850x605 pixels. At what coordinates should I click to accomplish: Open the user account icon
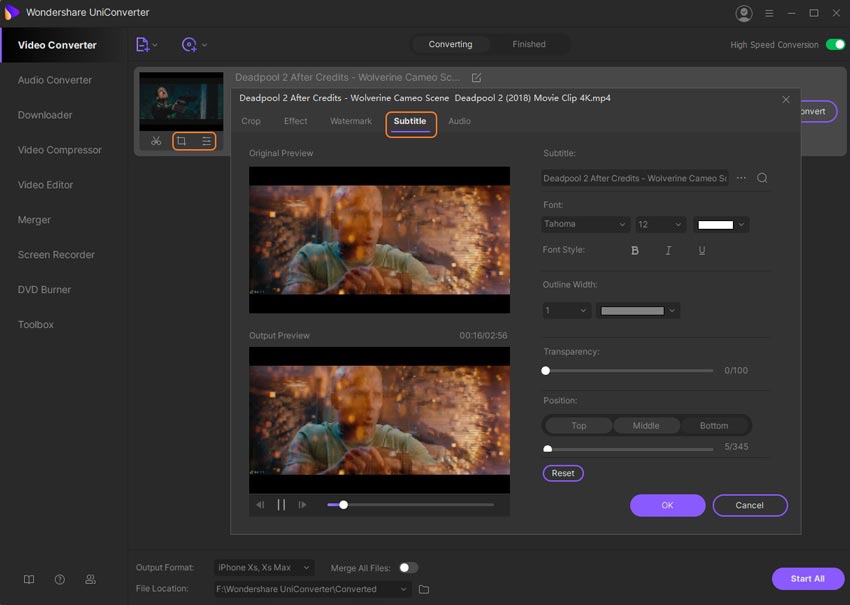(x=744, y=13)
